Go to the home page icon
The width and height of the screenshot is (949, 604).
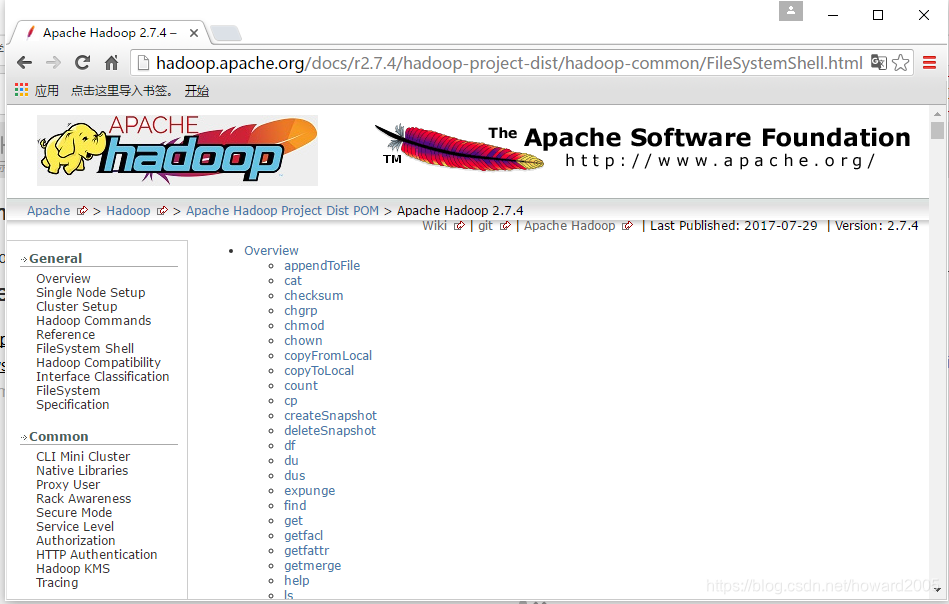point(111,62)
